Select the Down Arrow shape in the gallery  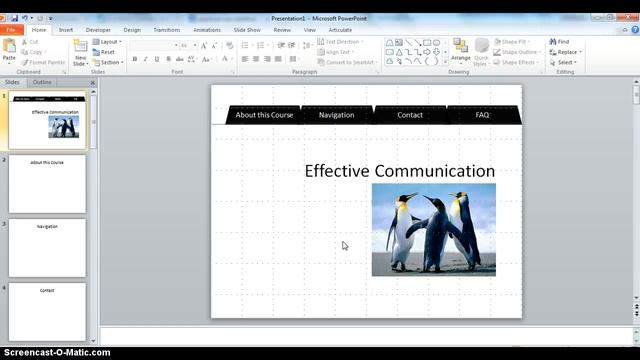436,52
